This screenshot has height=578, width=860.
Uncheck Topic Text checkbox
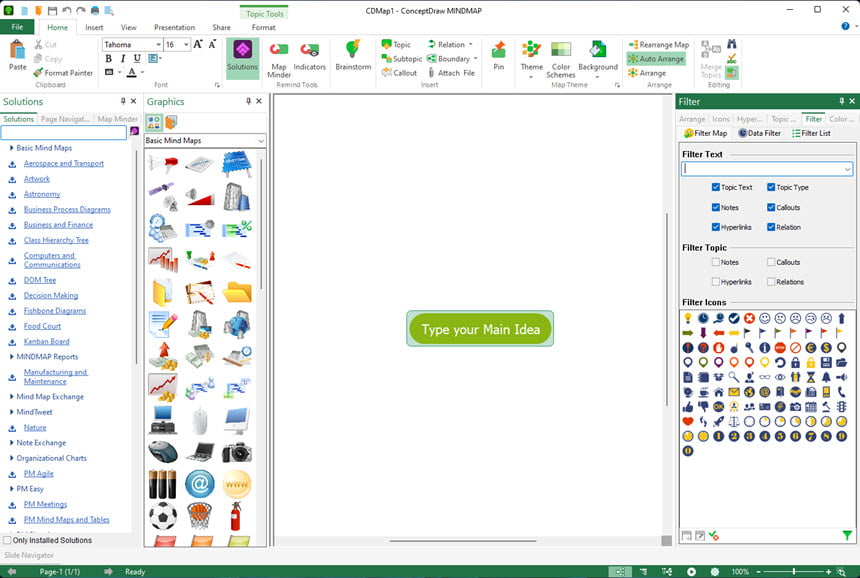(x=715, y=187)
